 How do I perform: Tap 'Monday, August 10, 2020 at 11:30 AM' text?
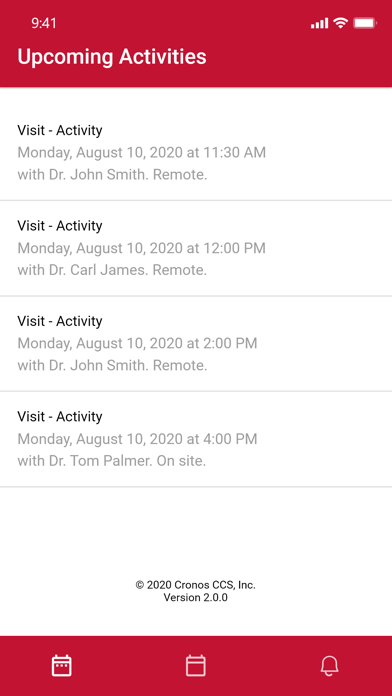point(142,153)
